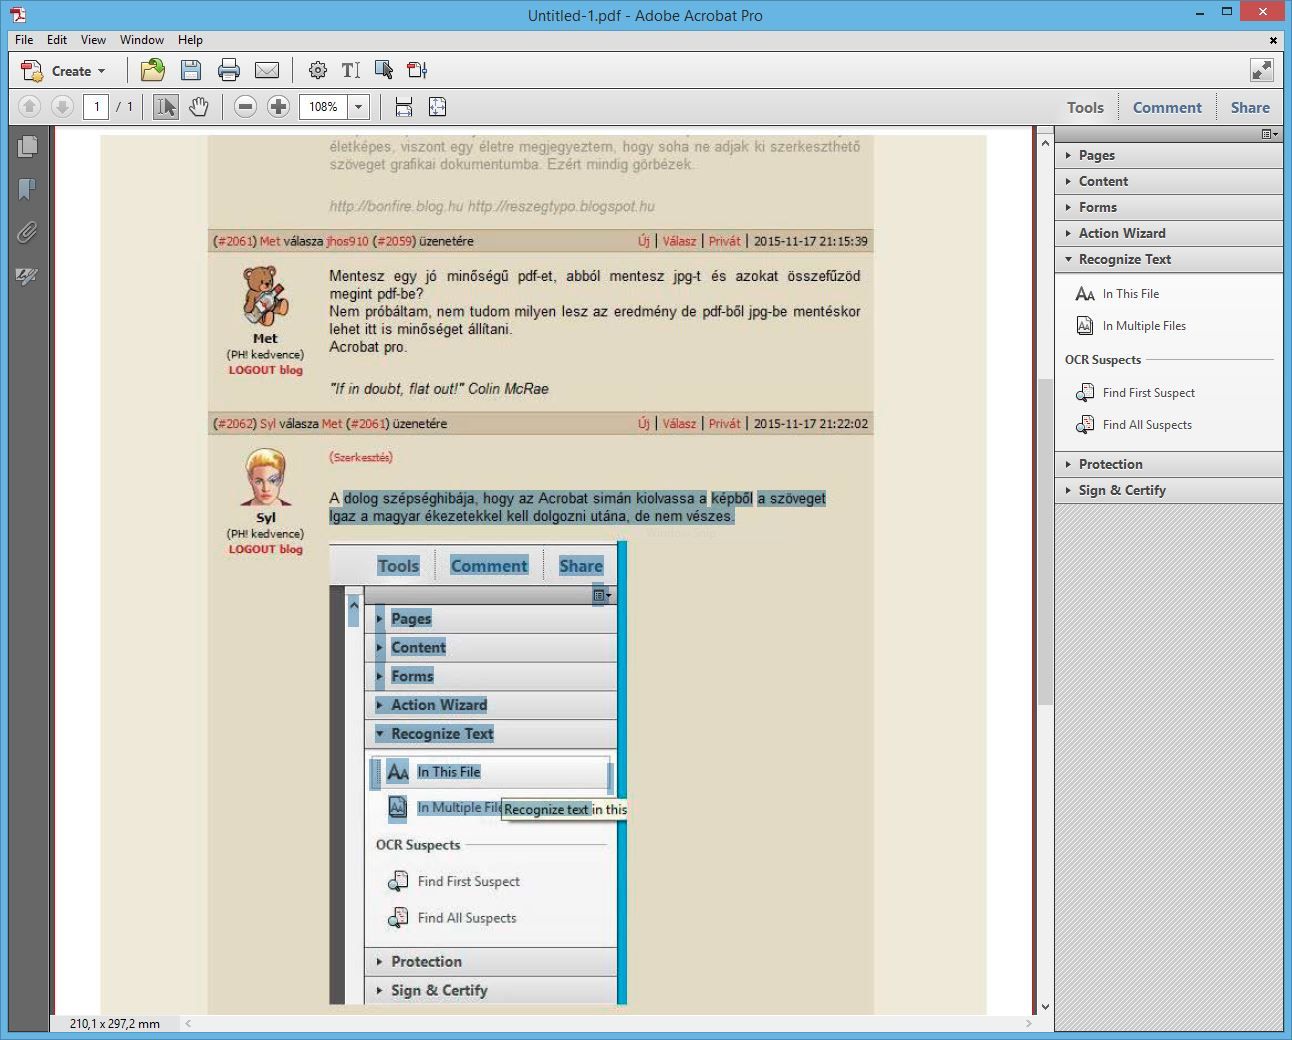The image size is (1292, 1040).
Task: Click the Email envelope icon
Action: (267, 70)
